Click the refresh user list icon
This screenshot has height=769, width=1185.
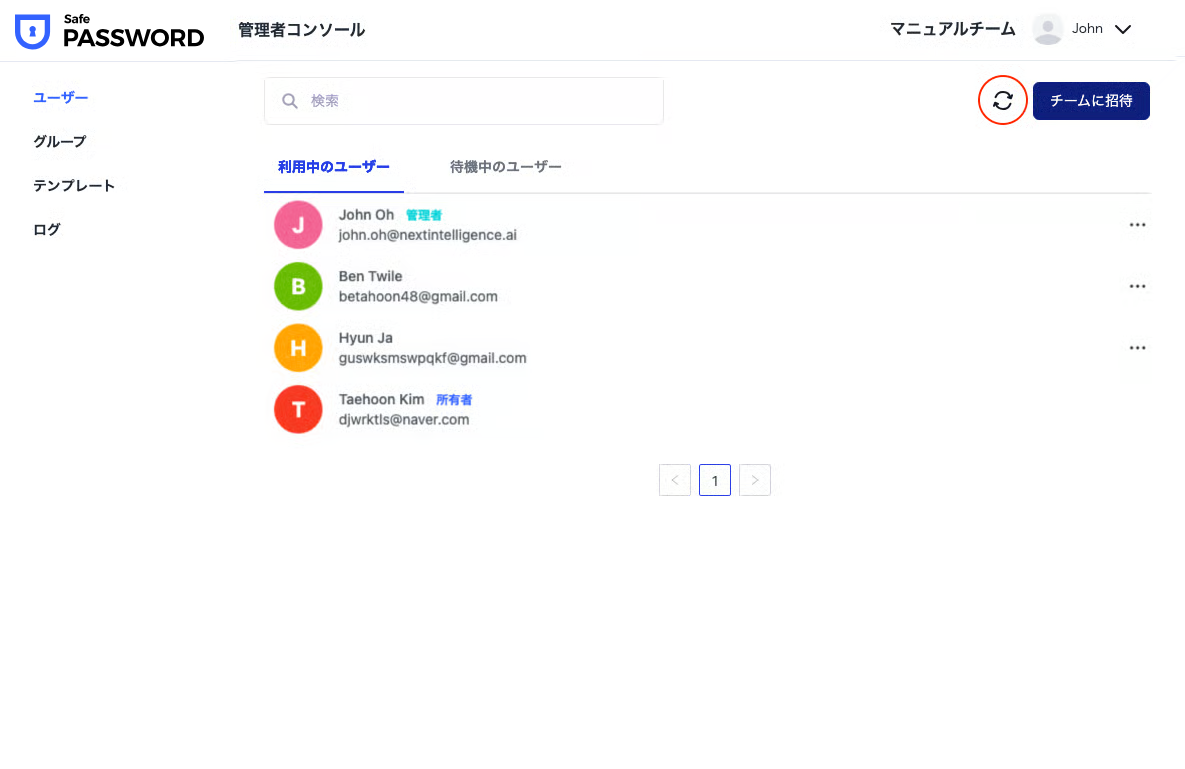[1003, 100]
